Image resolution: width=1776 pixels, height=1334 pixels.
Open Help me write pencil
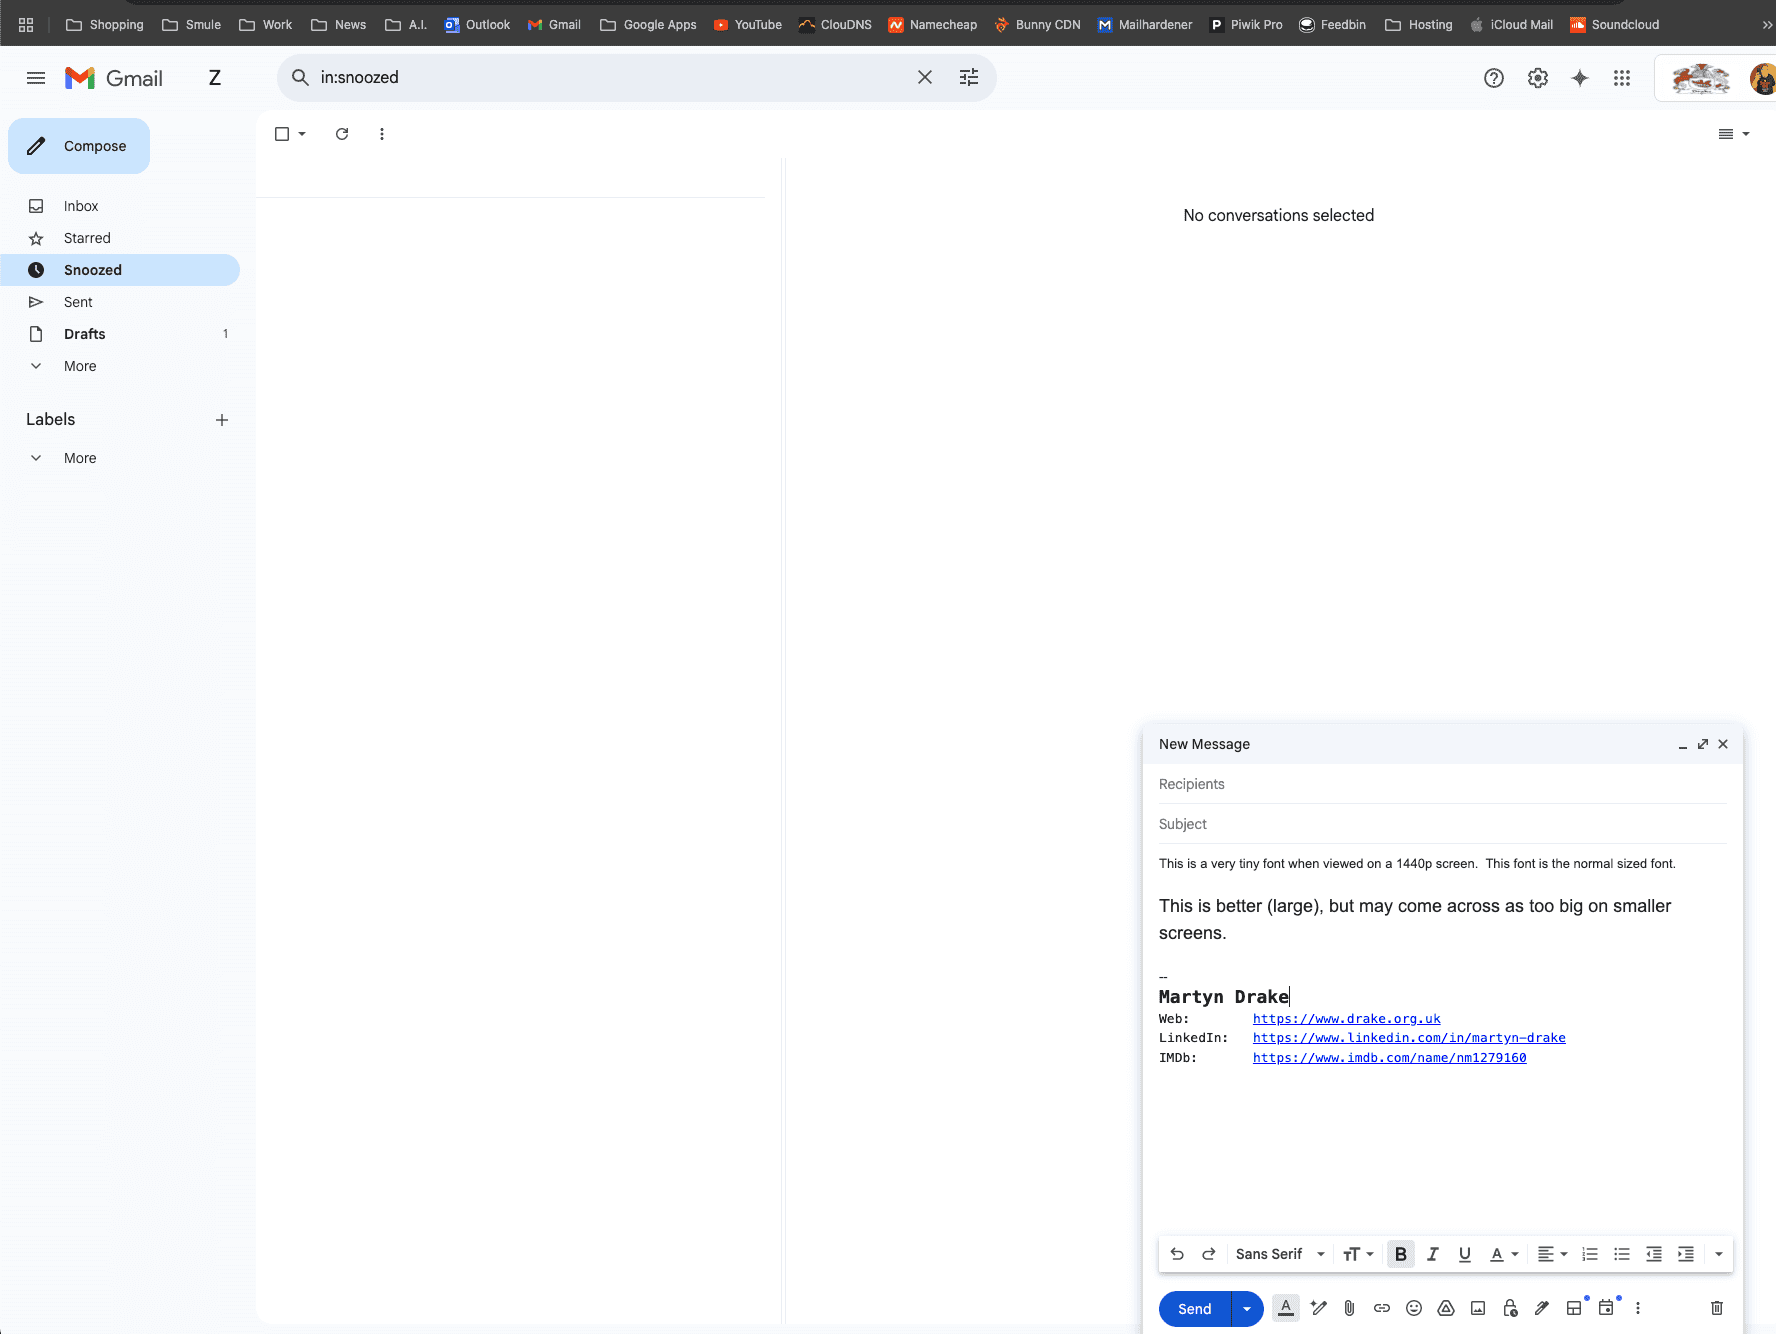(x=1319, y=1308)
